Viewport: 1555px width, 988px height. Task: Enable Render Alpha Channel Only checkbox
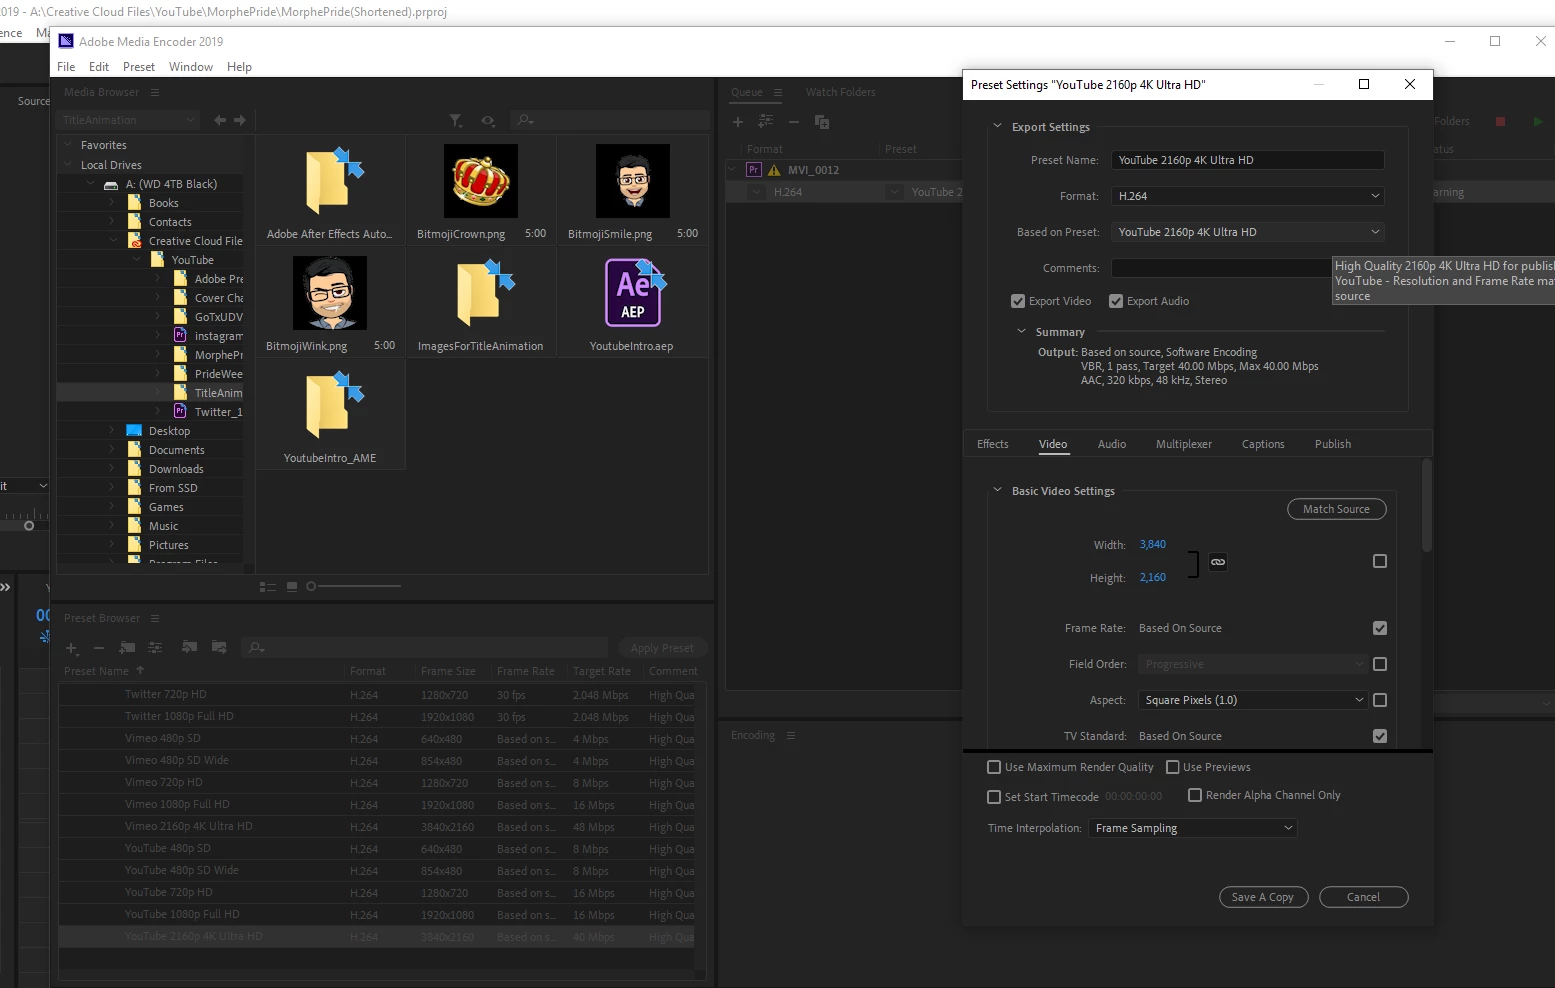(x=1195, y=795)
